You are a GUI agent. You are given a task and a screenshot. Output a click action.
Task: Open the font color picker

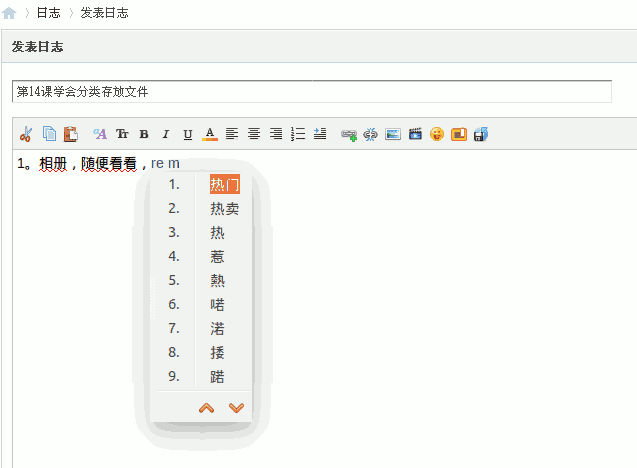pyautogui.click(x=210, y=134)
